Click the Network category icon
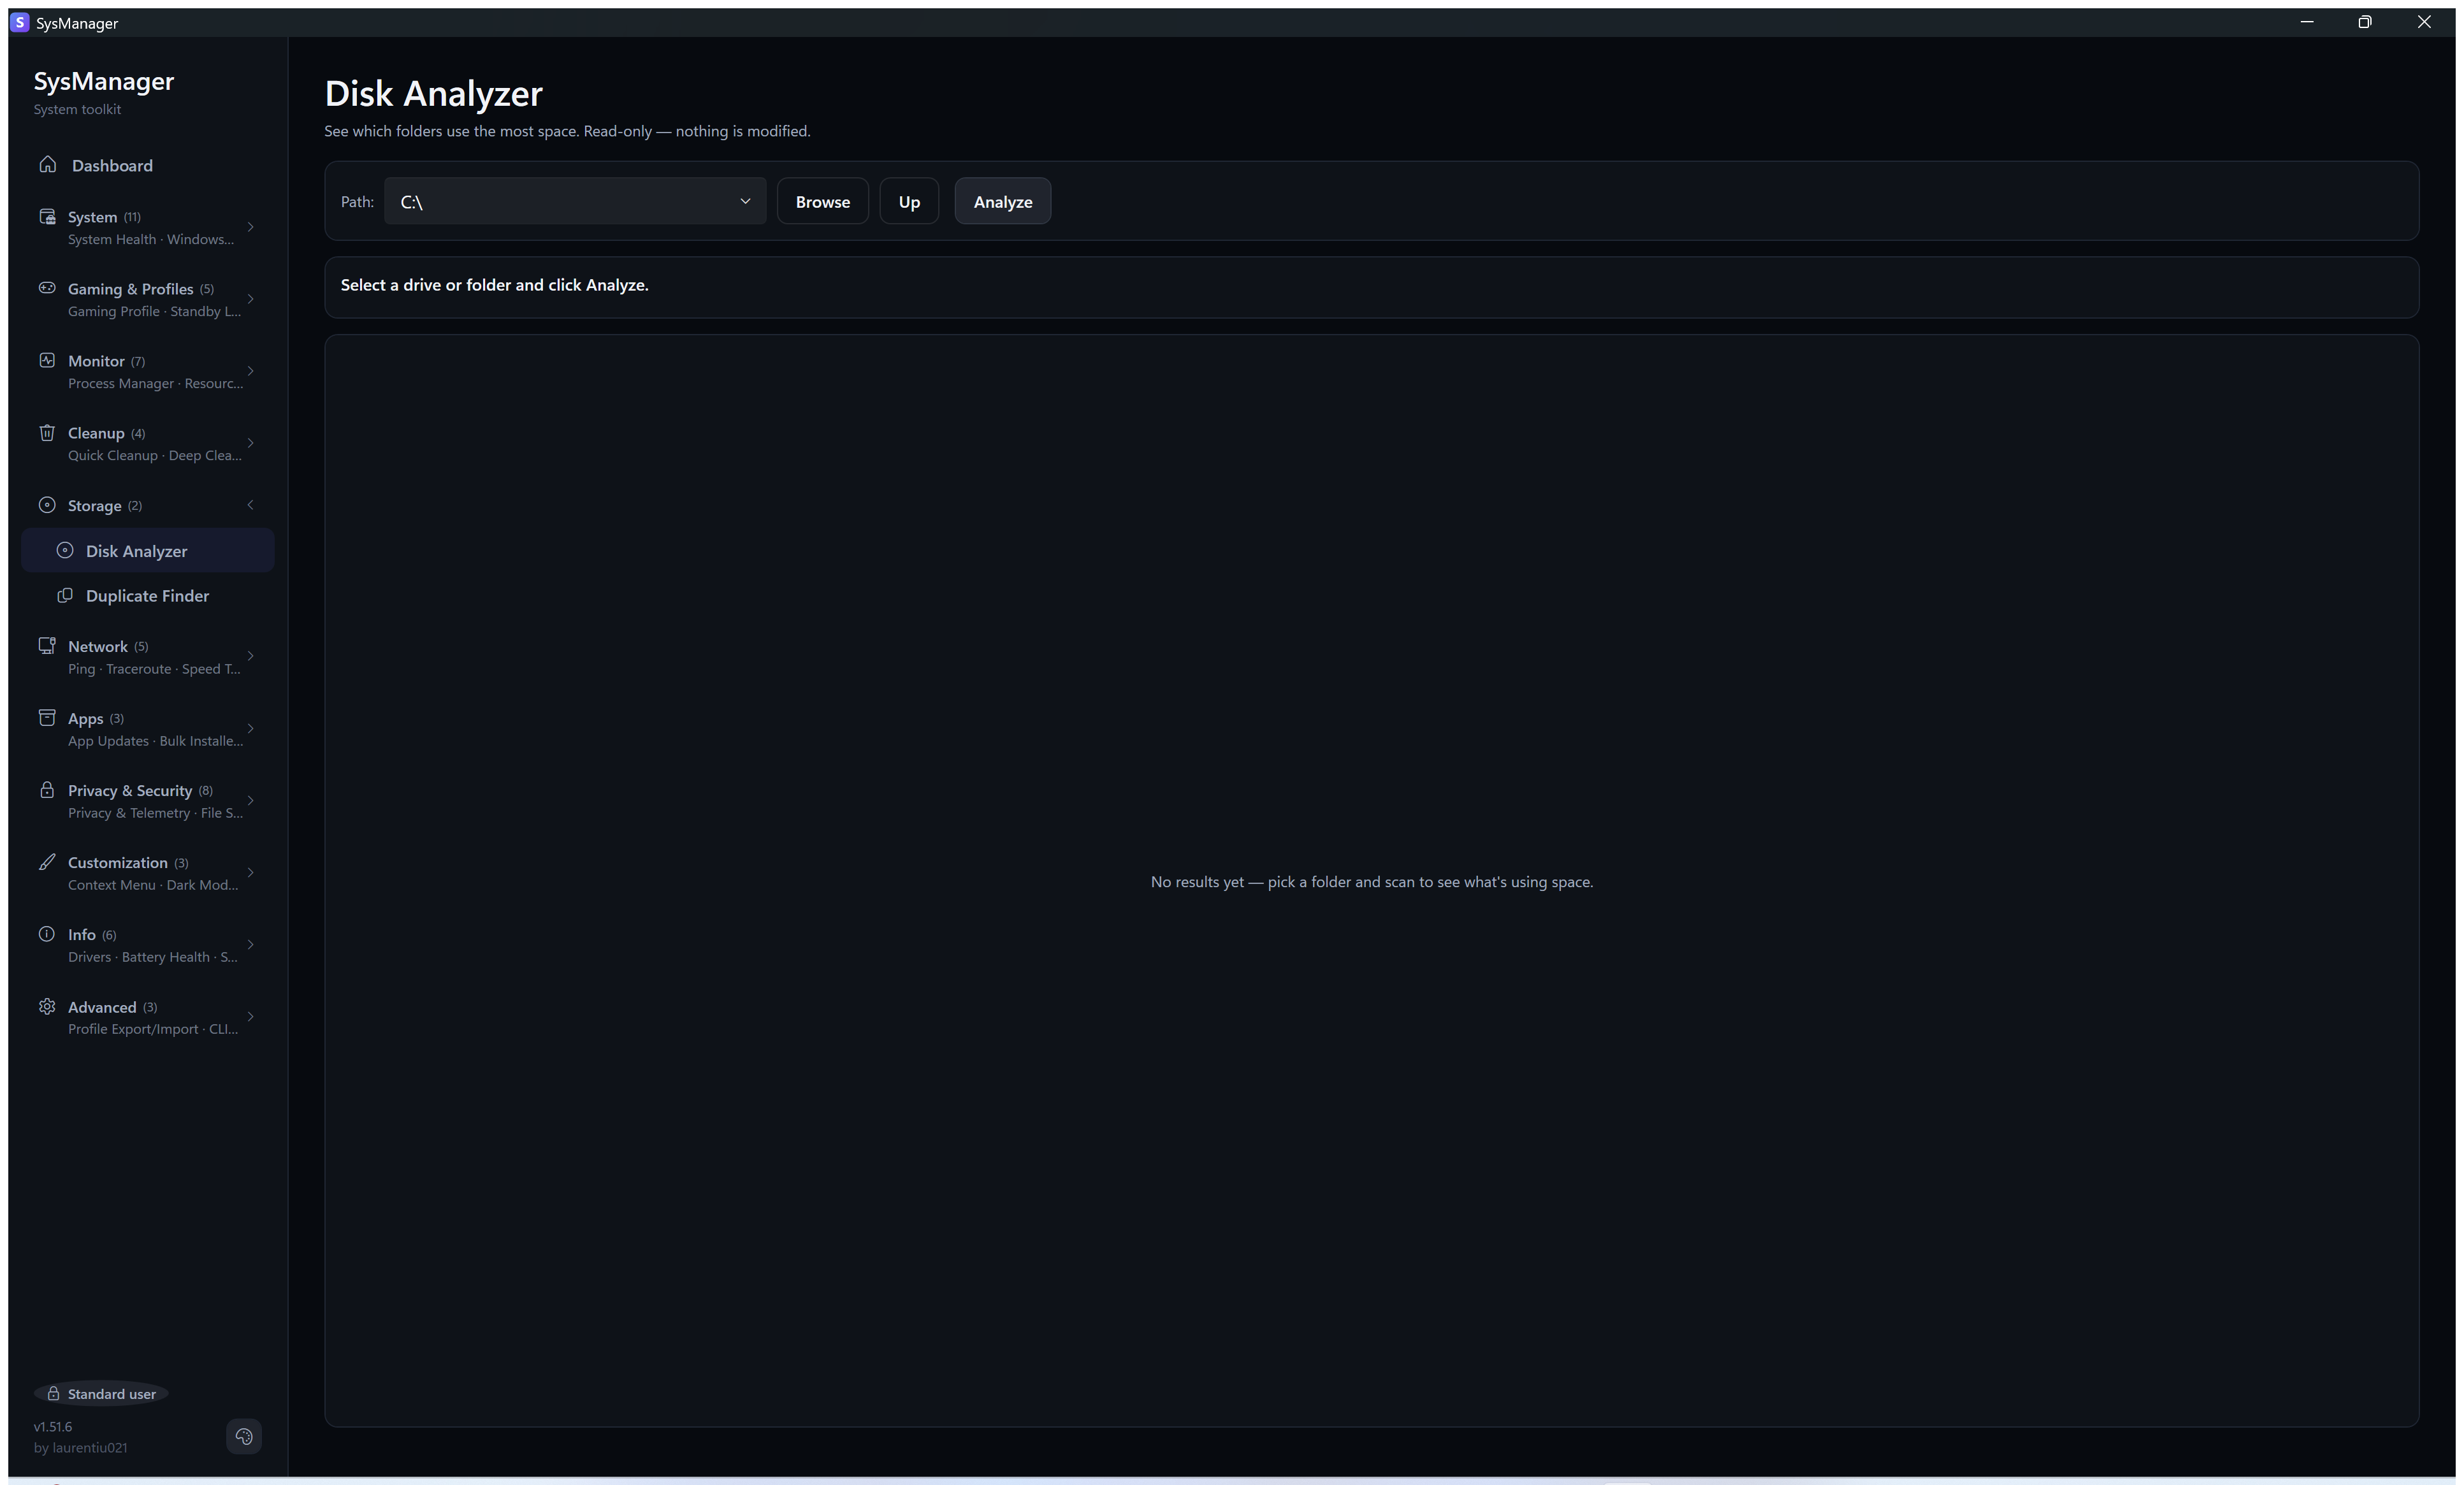This screenshot has width=2464, height=1485. [47, 645]
